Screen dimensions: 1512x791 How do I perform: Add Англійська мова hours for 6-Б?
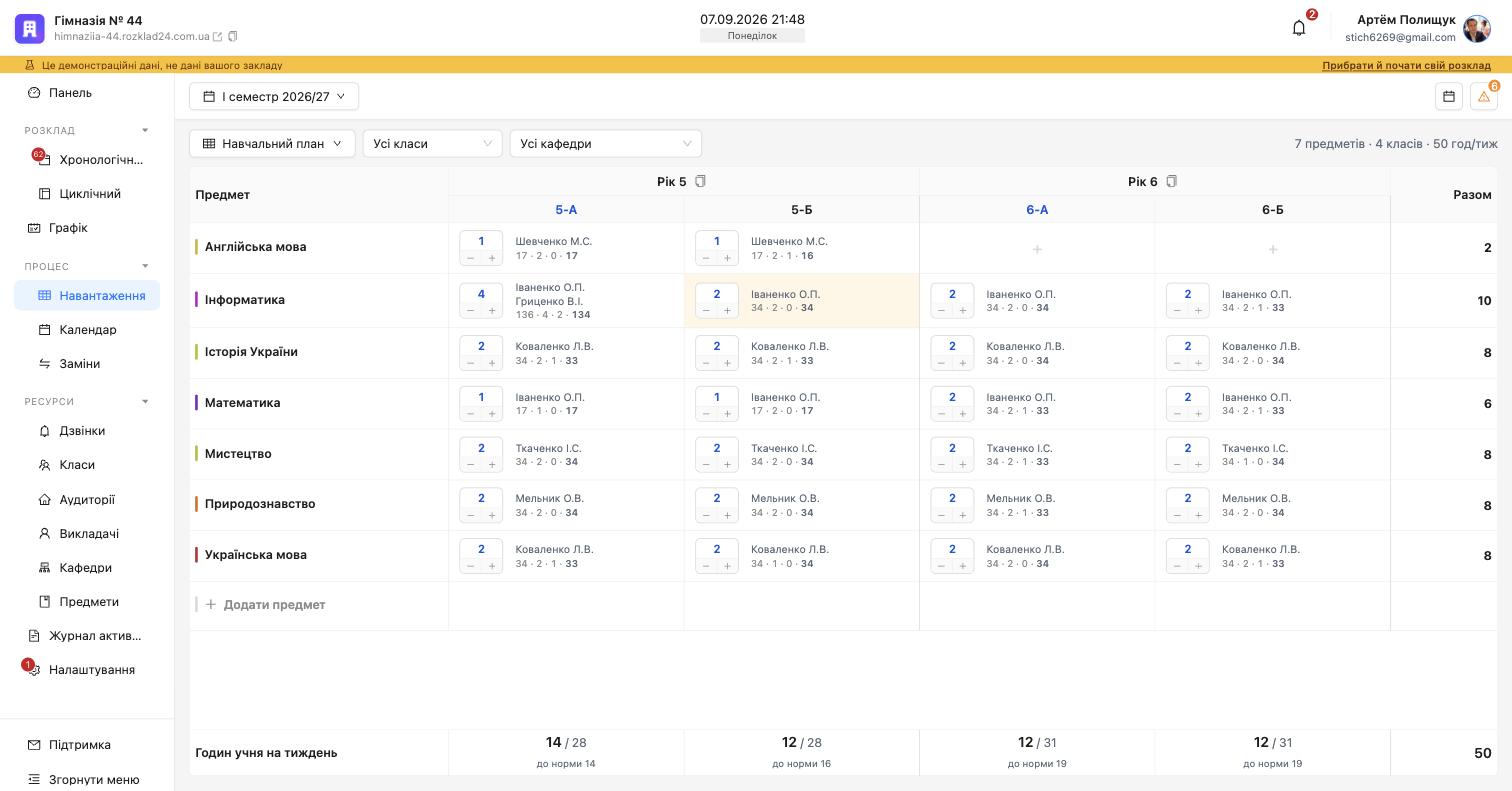pos(1273,249)
